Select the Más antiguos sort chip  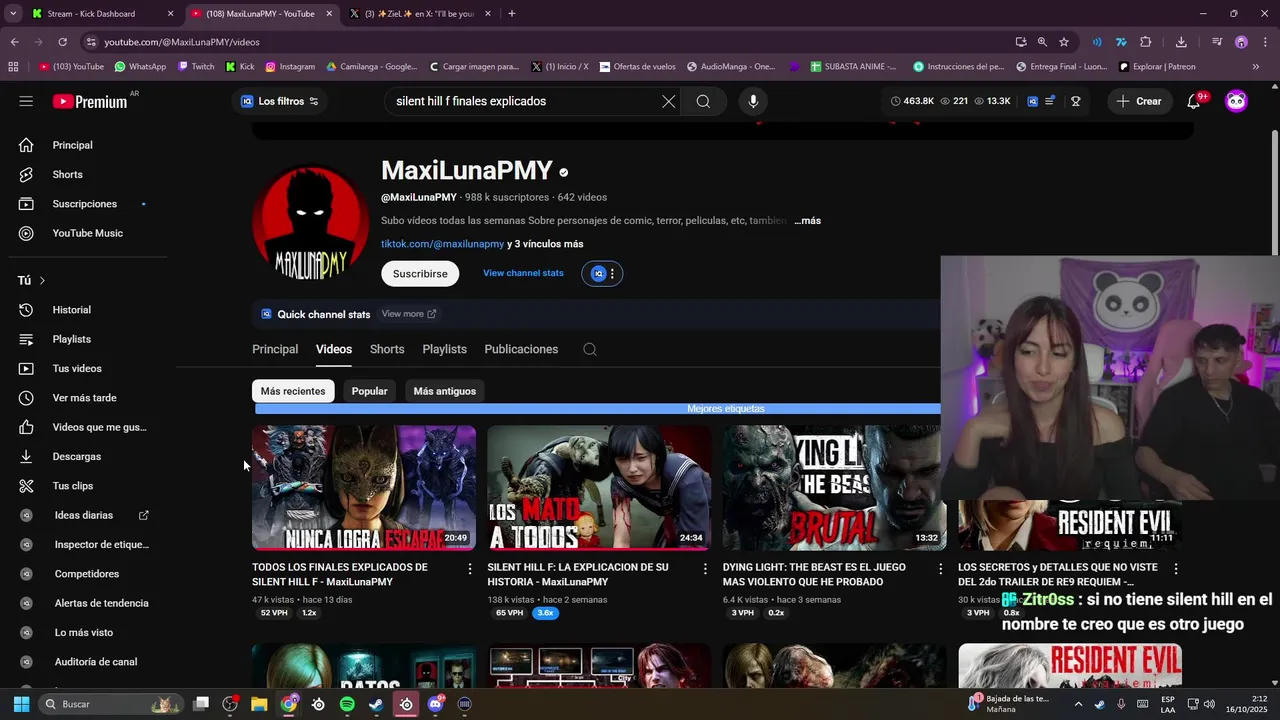tap(445, 391)
